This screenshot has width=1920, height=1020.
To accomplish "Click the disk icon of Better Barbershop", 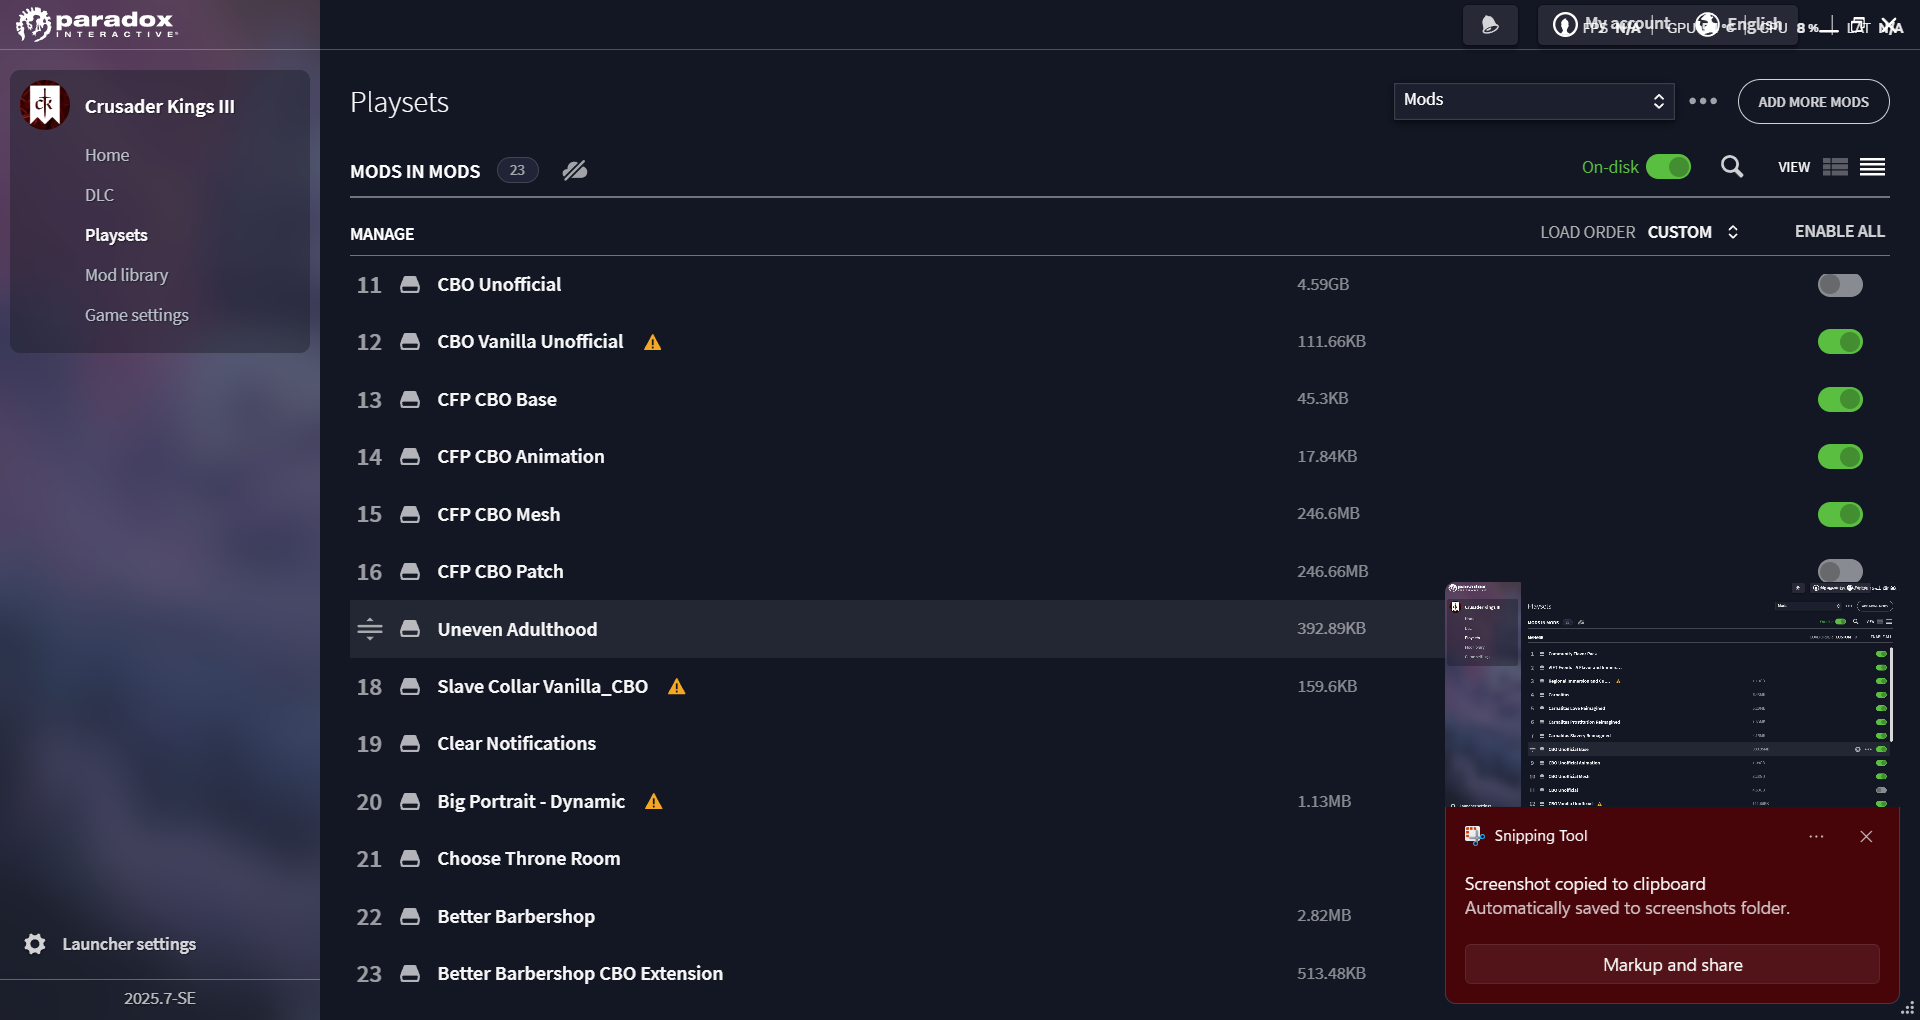I will 410,917.
